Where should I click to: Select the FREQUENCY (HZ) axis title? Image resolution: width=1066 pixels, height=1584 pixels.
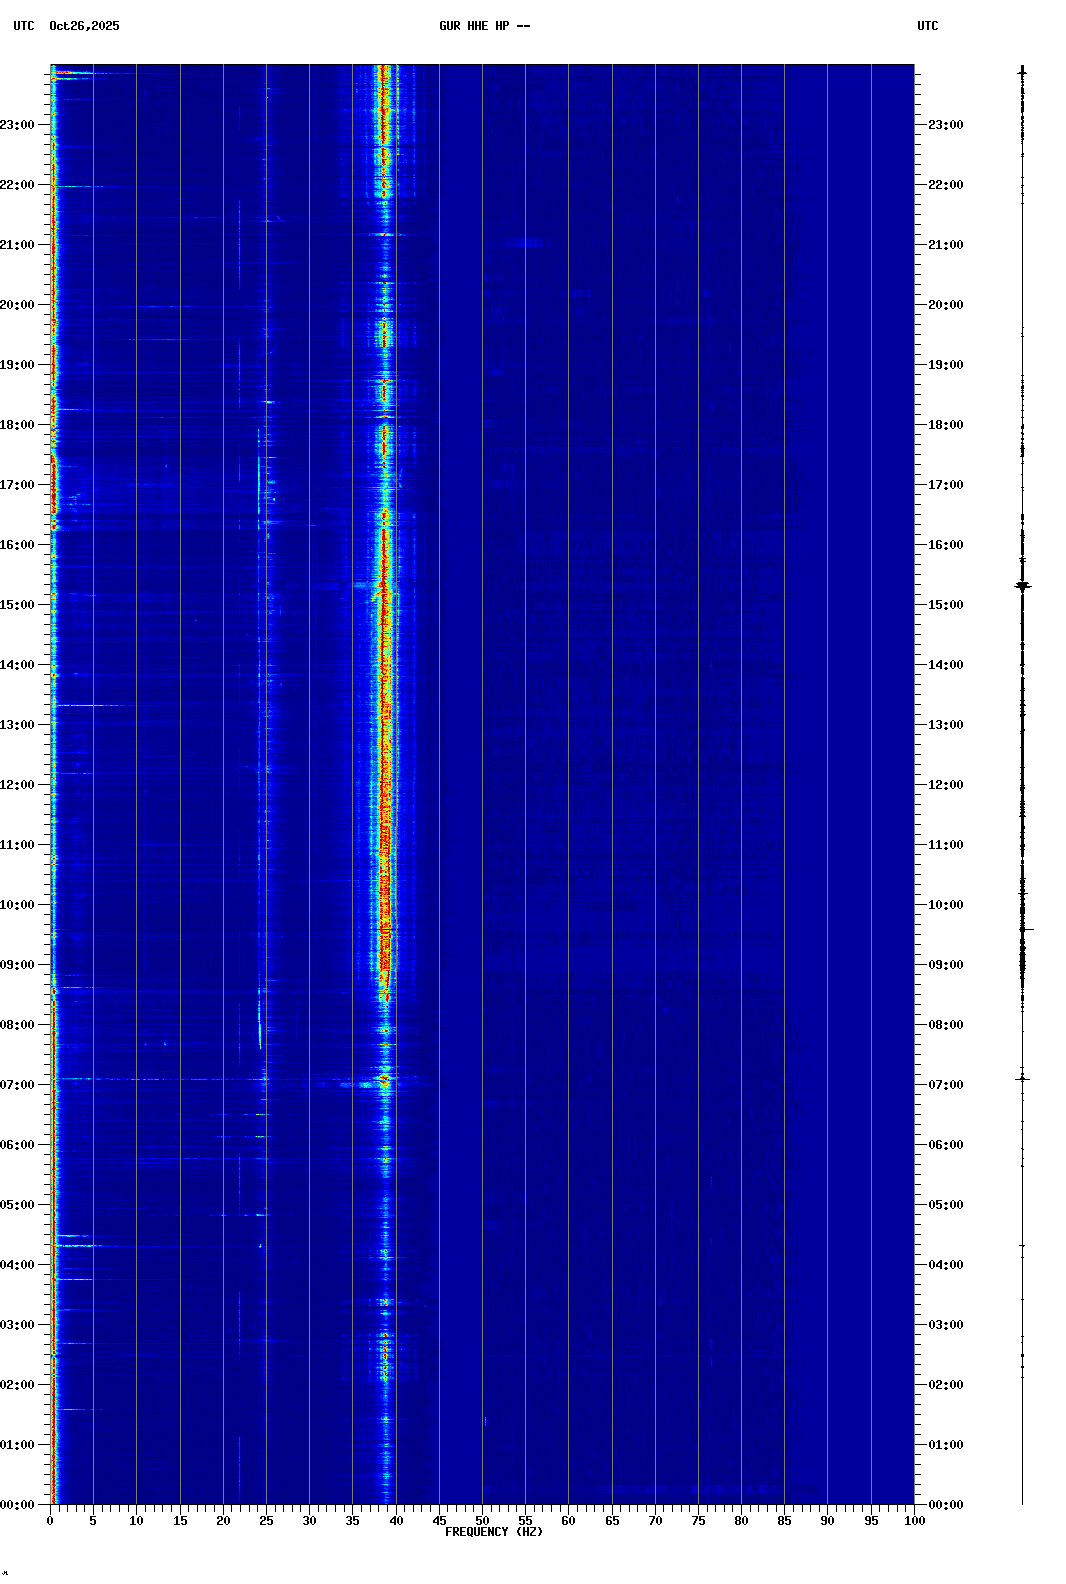pyautogui.click(x=493, y=1532)
